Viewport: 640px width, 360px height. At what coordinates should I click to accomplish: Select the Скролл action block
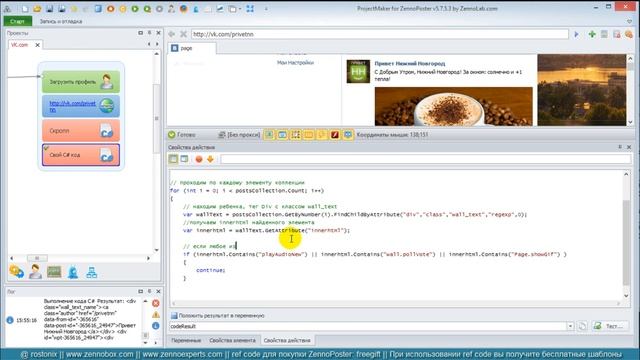tap(81, 131)
